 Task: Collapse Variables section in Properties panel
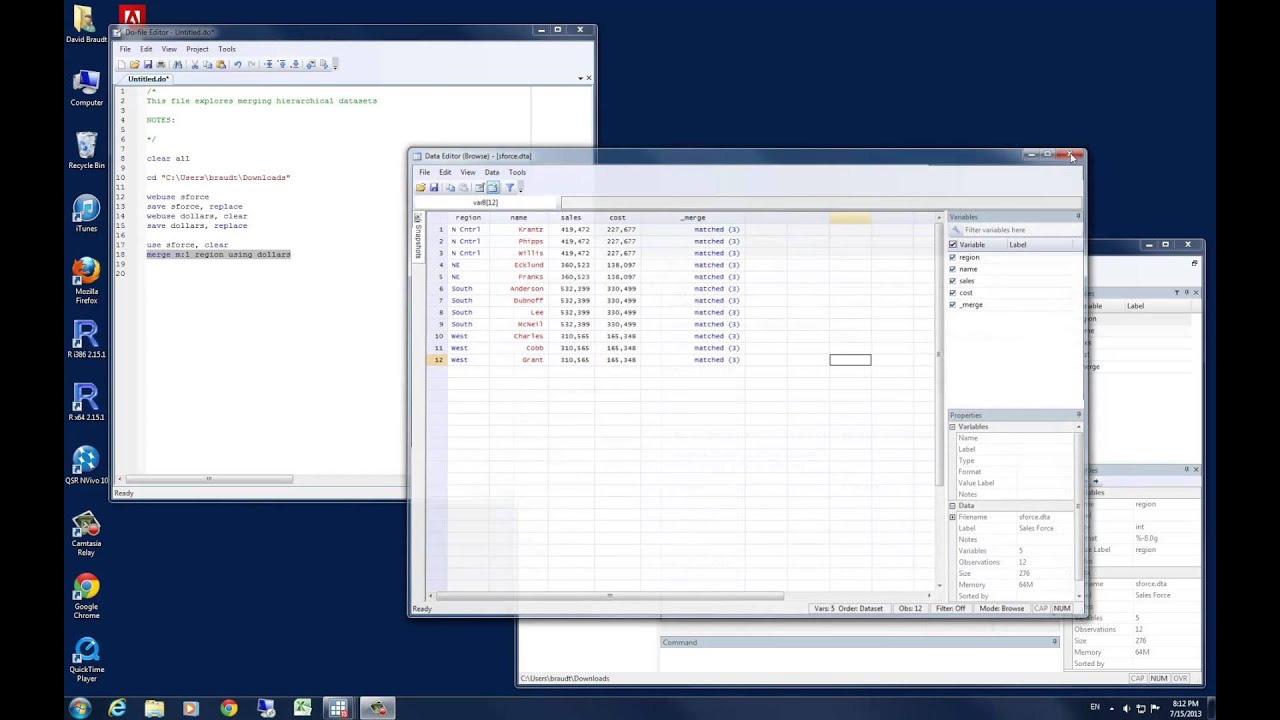pos(952,427)
